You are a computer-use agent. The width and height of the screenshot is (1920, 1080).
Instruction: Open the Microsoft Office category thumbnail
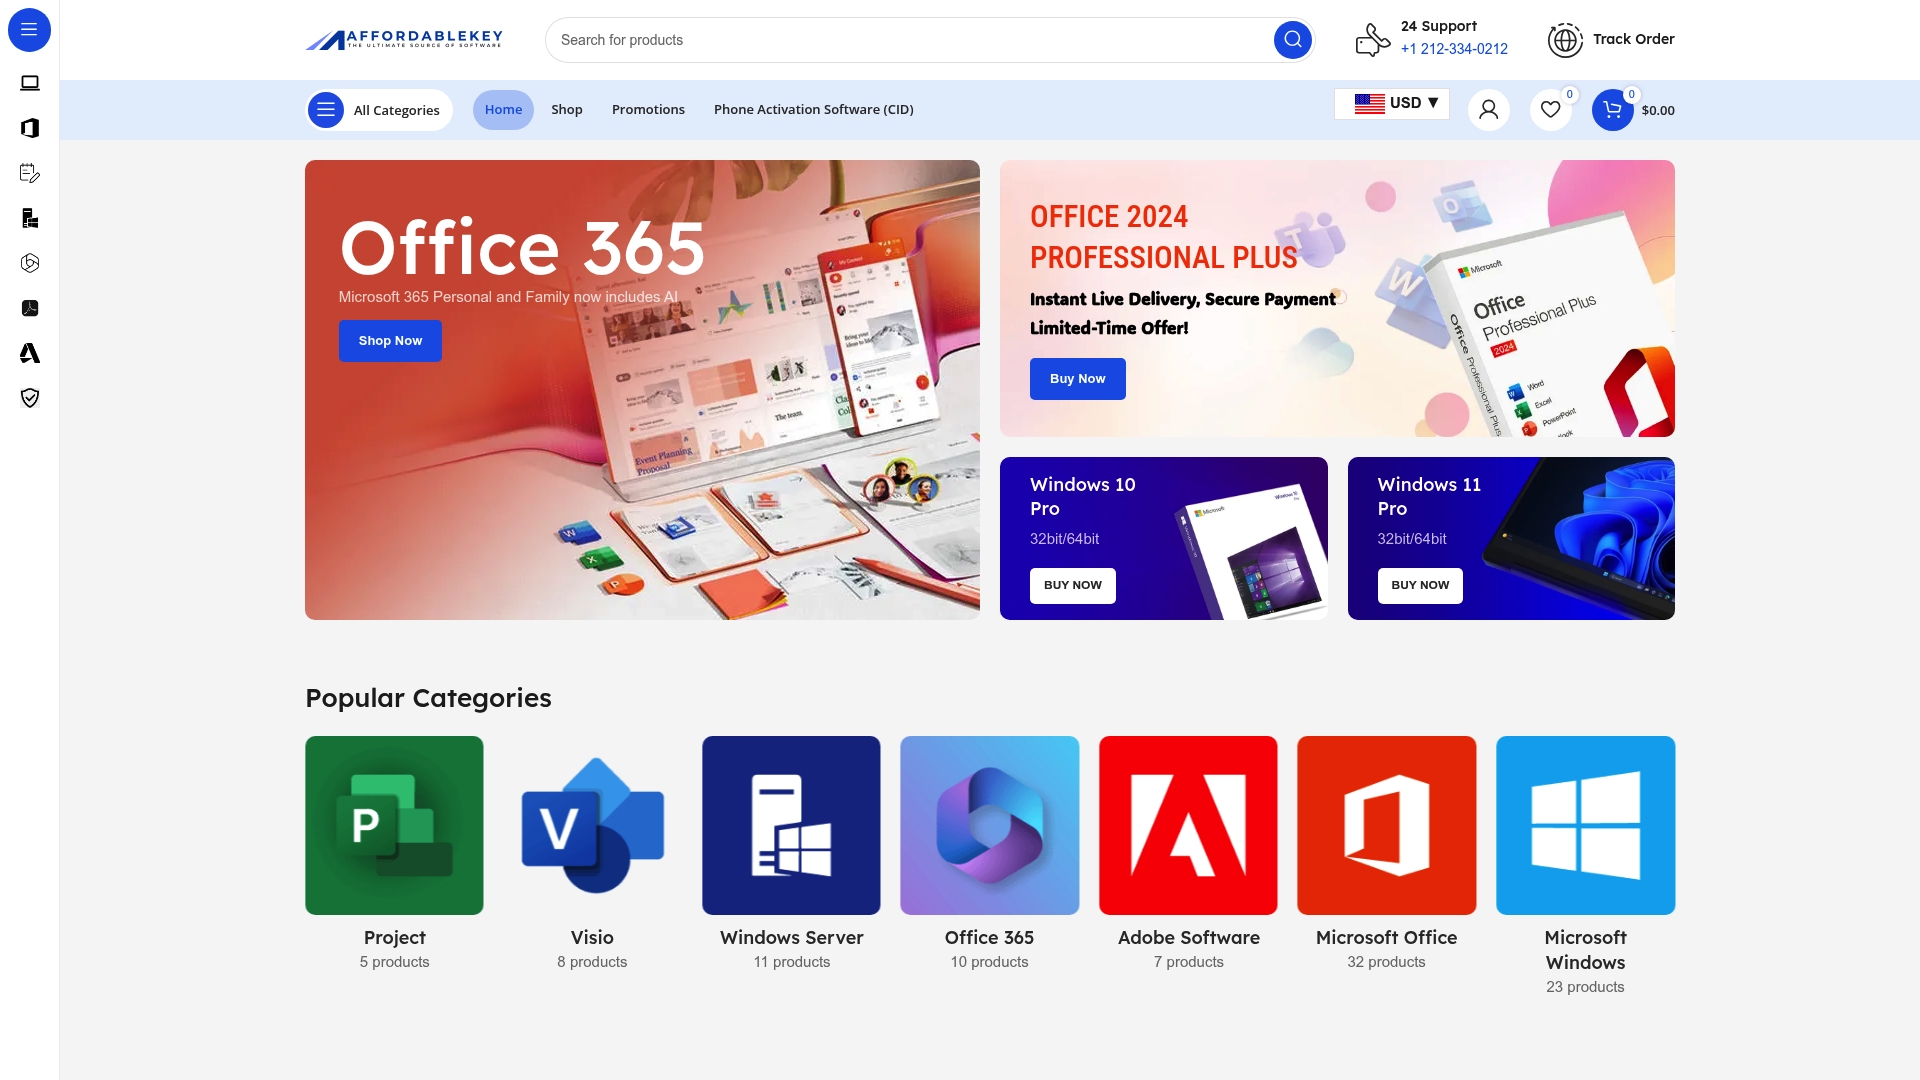(1386, 826)
